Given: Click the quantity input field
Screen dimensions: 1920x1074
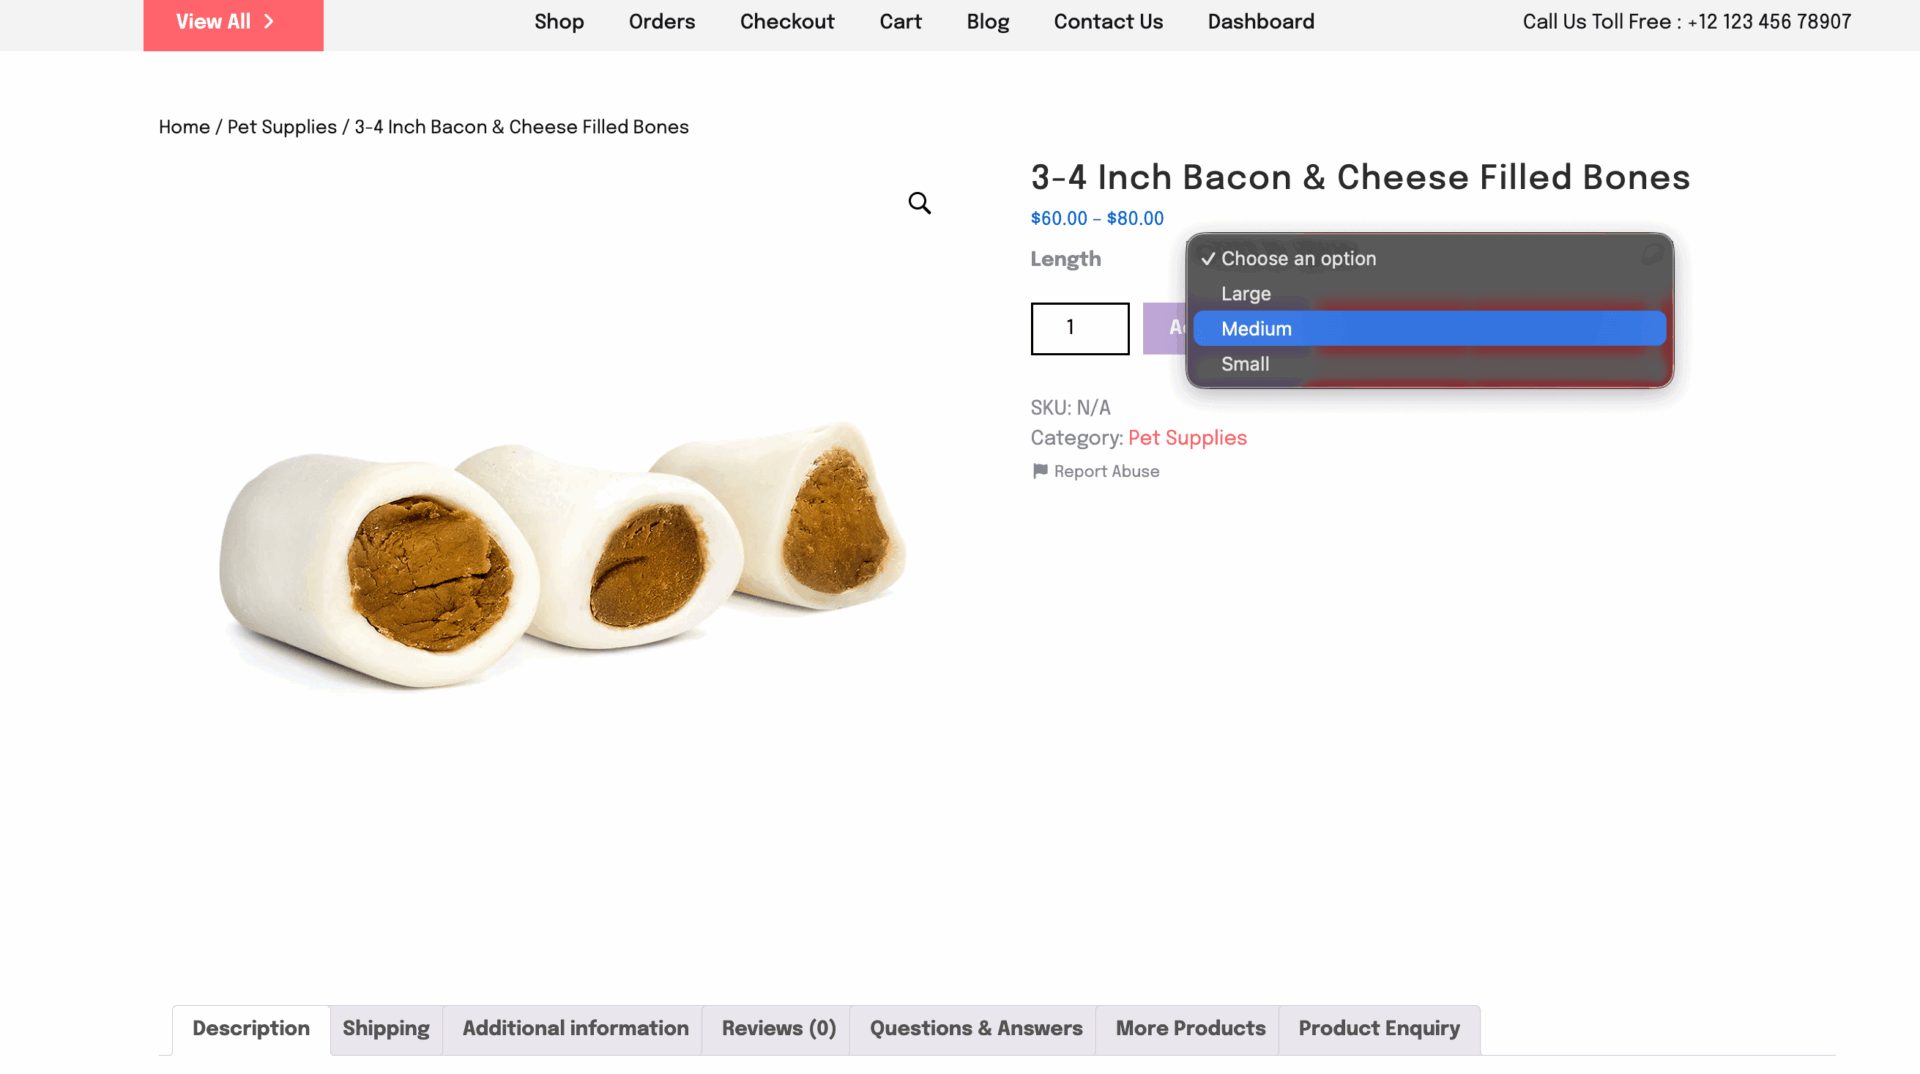Looking at the screenshot, I should pyautogui.click(x=1079, y=328).
